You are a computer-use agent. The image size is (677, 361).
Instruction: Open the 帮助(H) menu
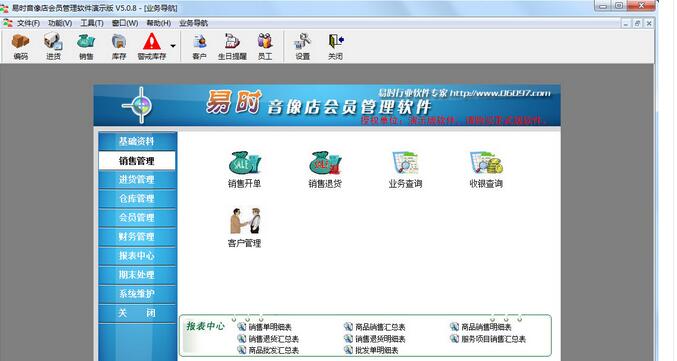point(158,23)
